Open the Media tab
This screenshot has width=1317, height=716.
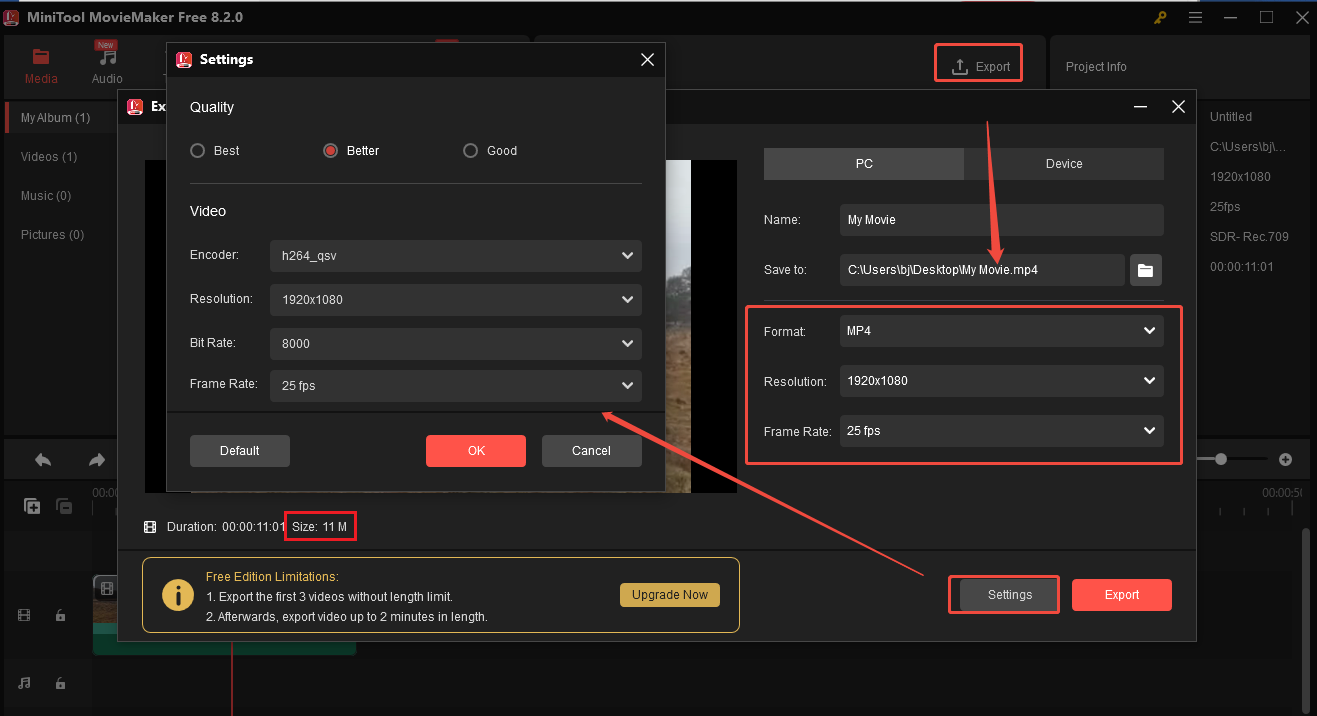pyautogui.click(x=41, y=66)
